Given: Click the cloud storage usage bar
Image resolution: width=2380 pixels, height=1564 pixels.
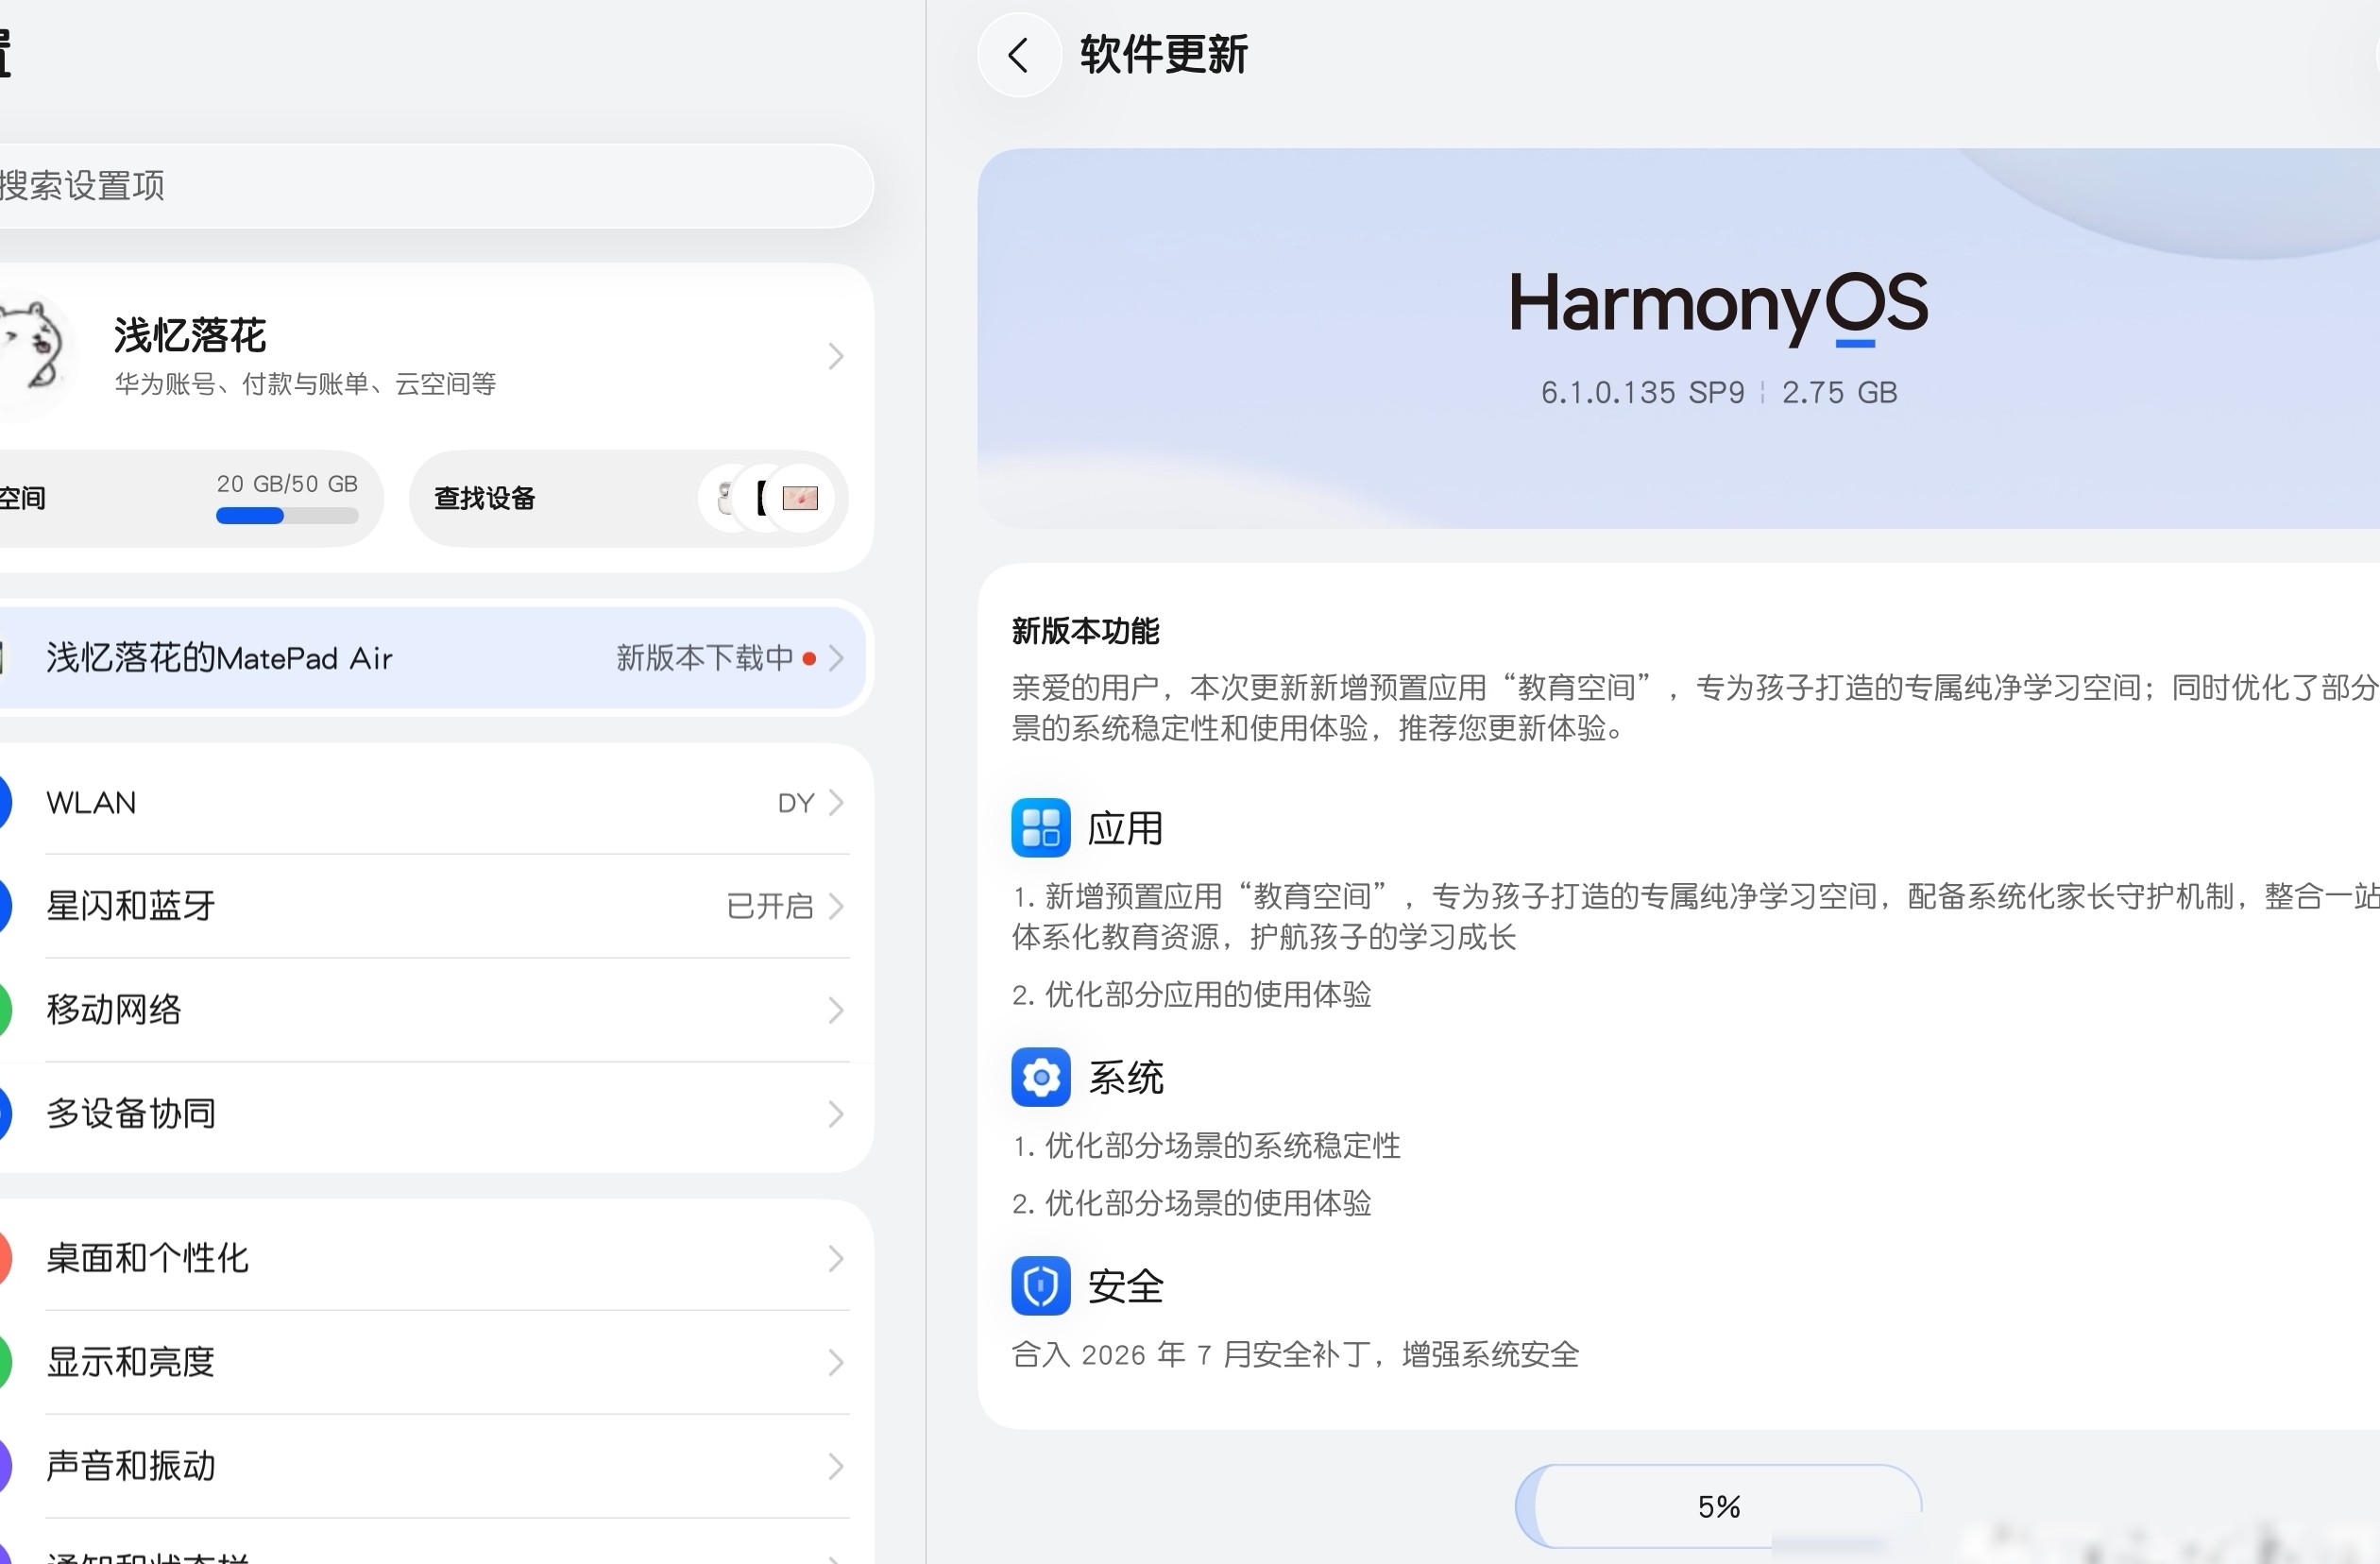Looking at the screenshot, I should click(x=287, y=516).
